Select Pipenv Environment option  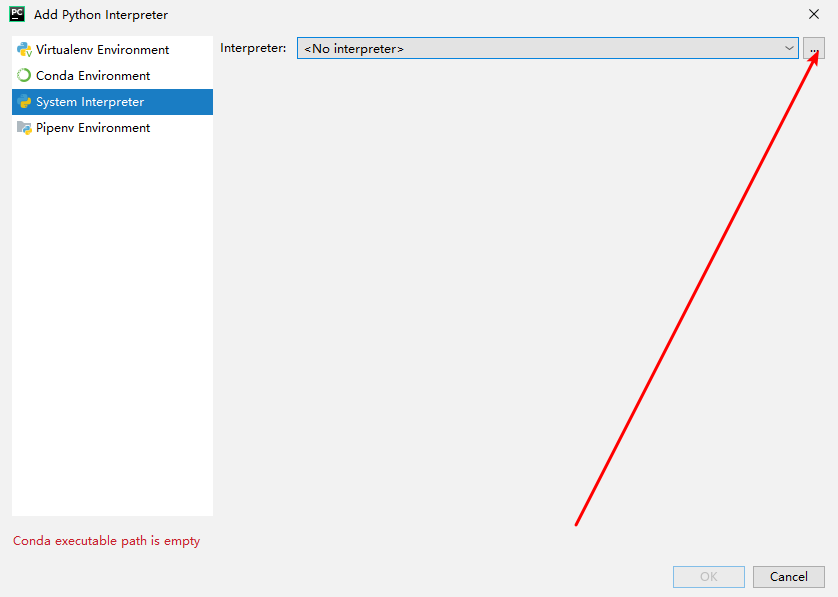point(112,128)
